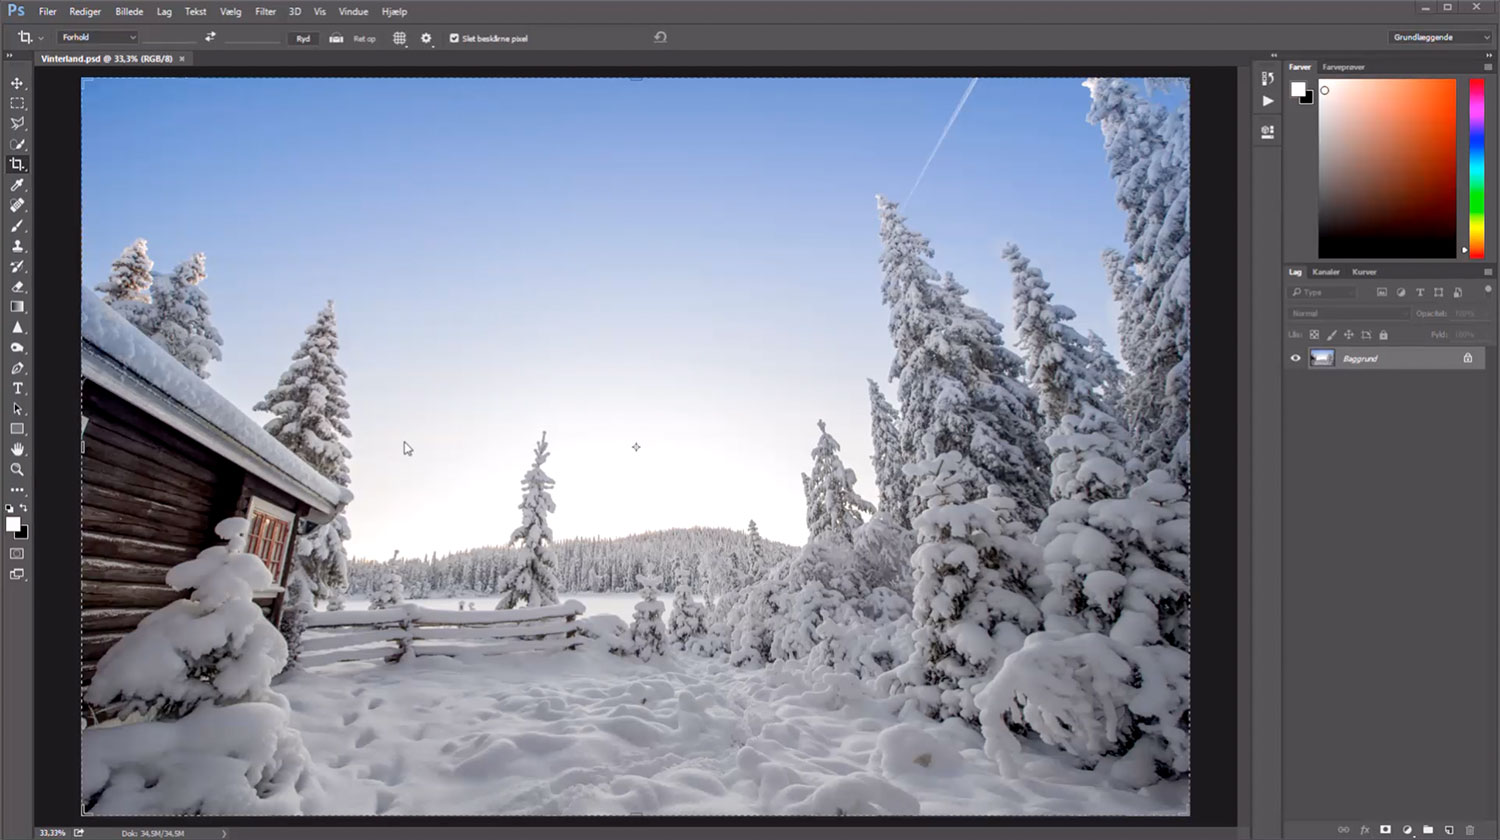Activate the Hand tool
The image size is (1500, 840).
pyautogui.click(x=17, y=449)
